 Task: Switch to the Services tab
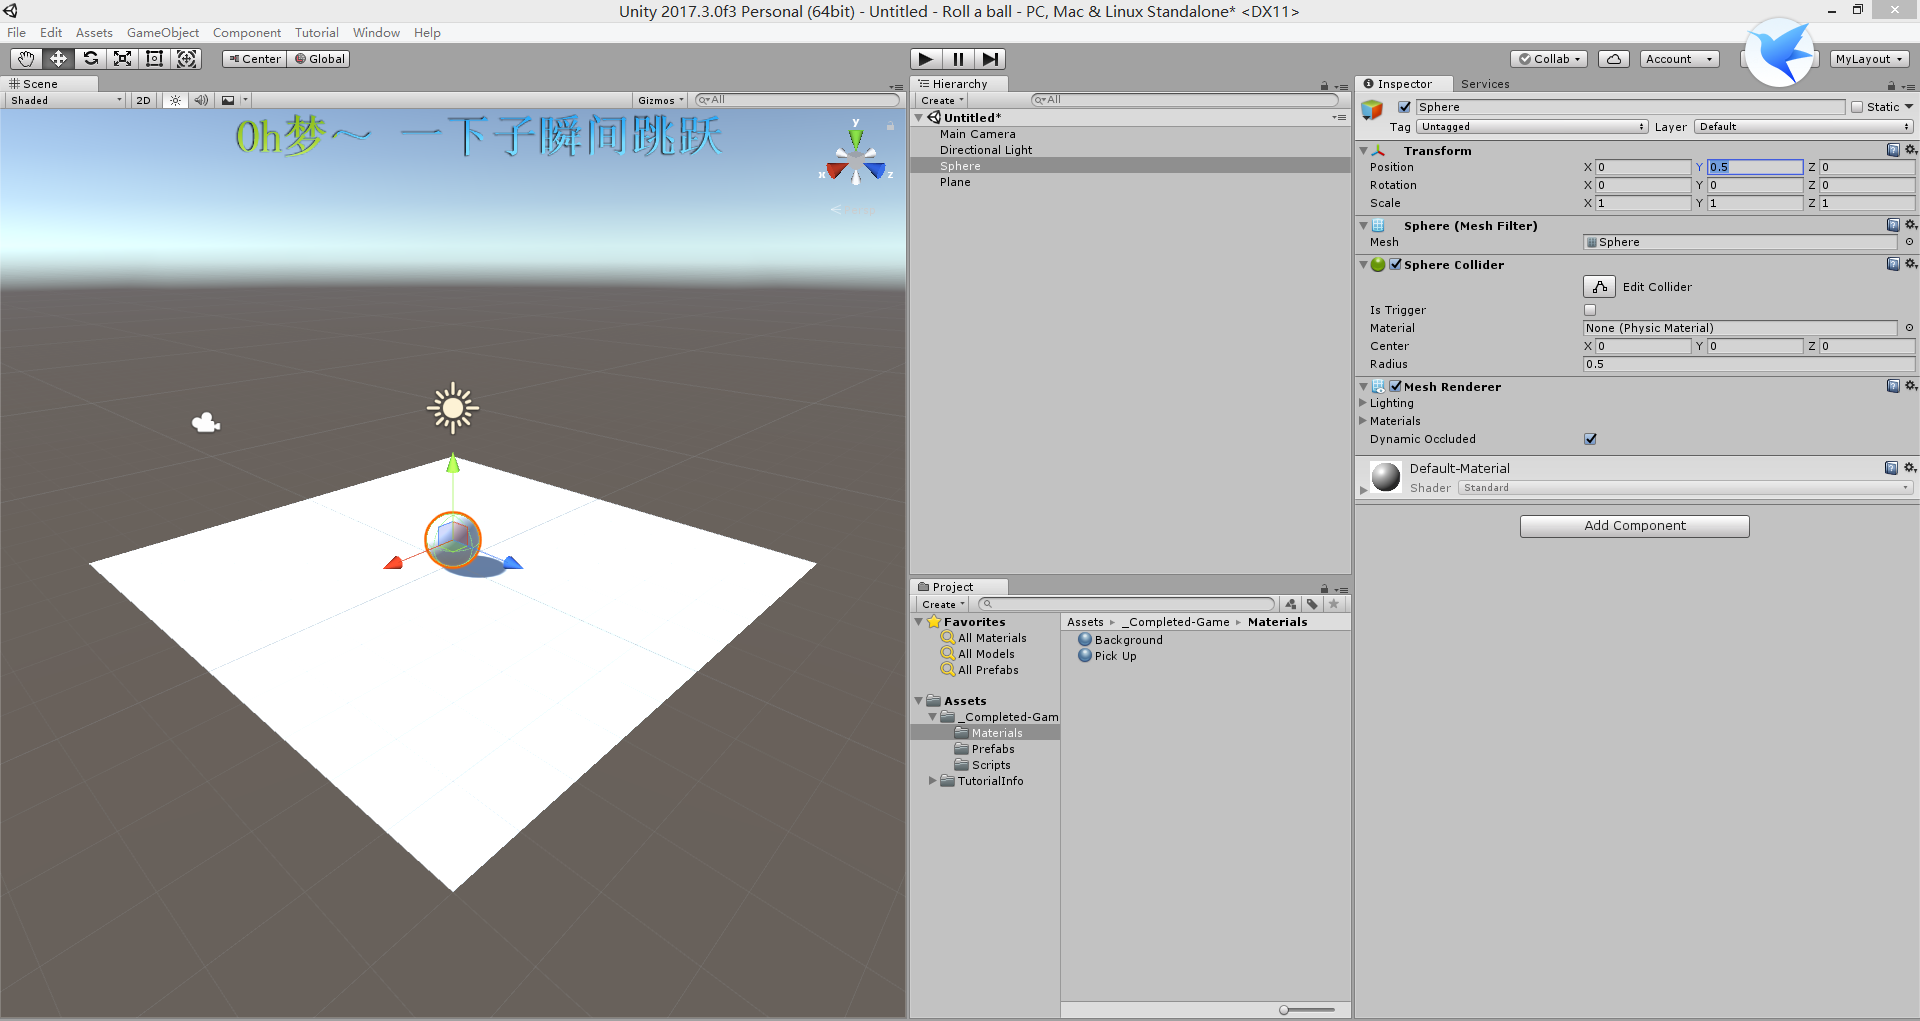[1485, 84]
